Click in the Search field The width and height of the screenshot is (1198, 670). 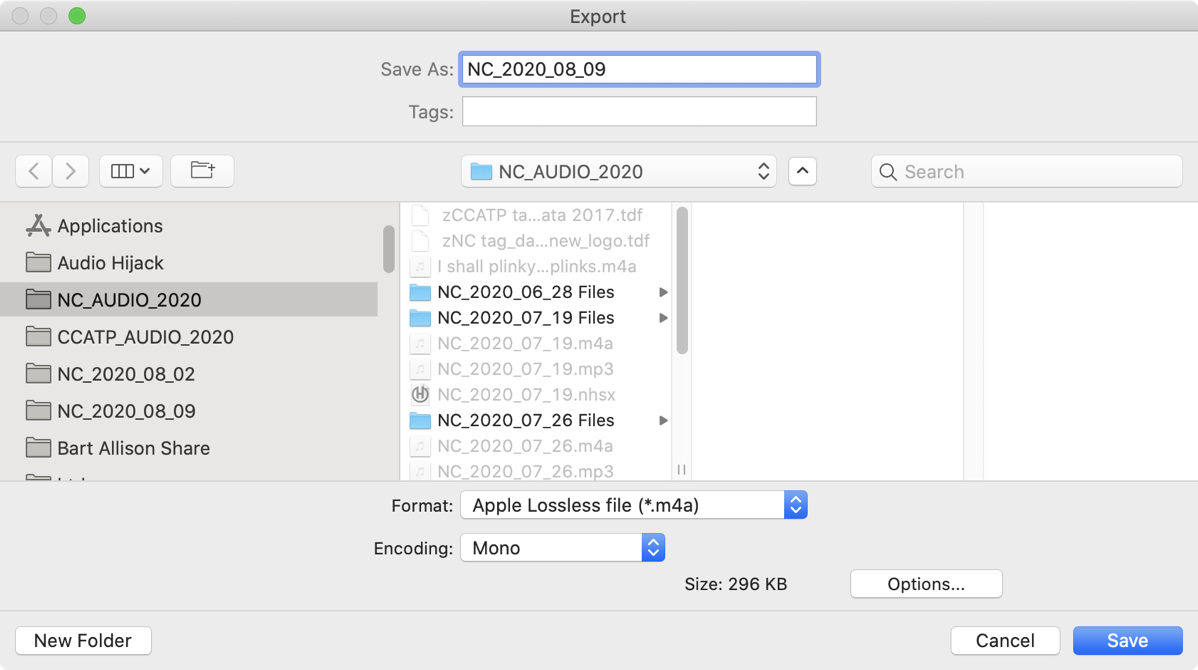click(1035, 172)
